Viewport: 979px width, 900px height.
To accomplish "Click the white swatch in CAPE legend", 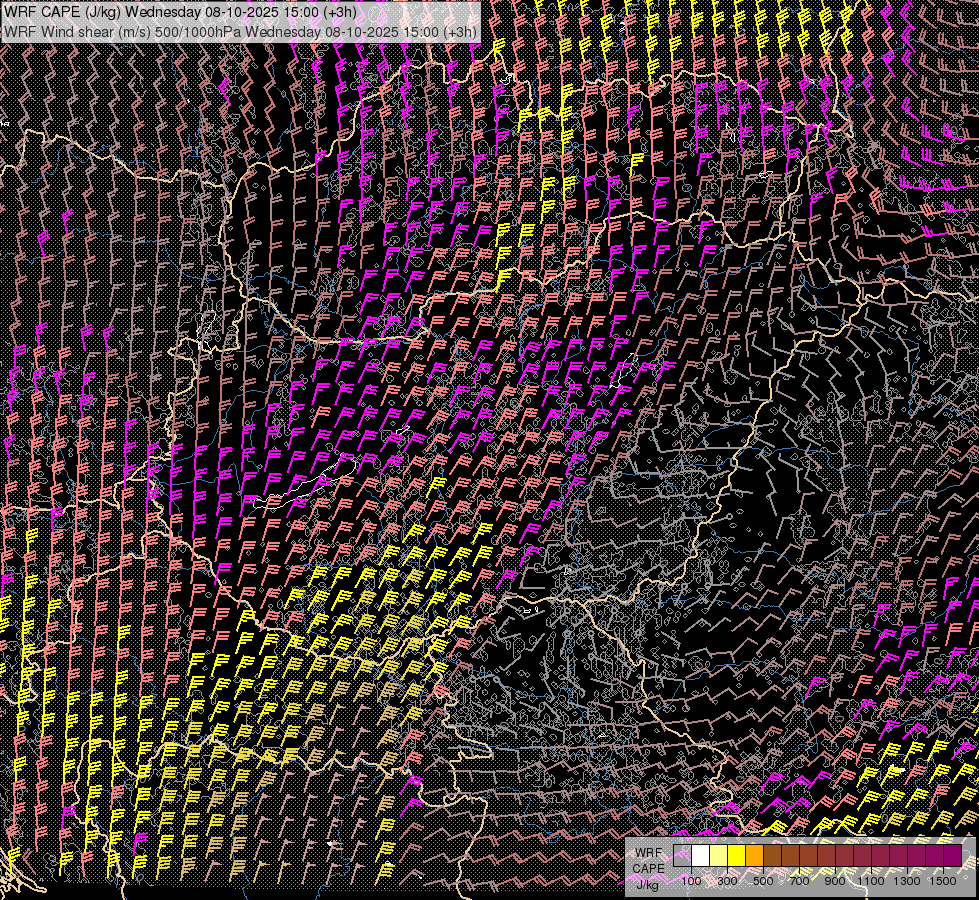I will pos(700,856).
